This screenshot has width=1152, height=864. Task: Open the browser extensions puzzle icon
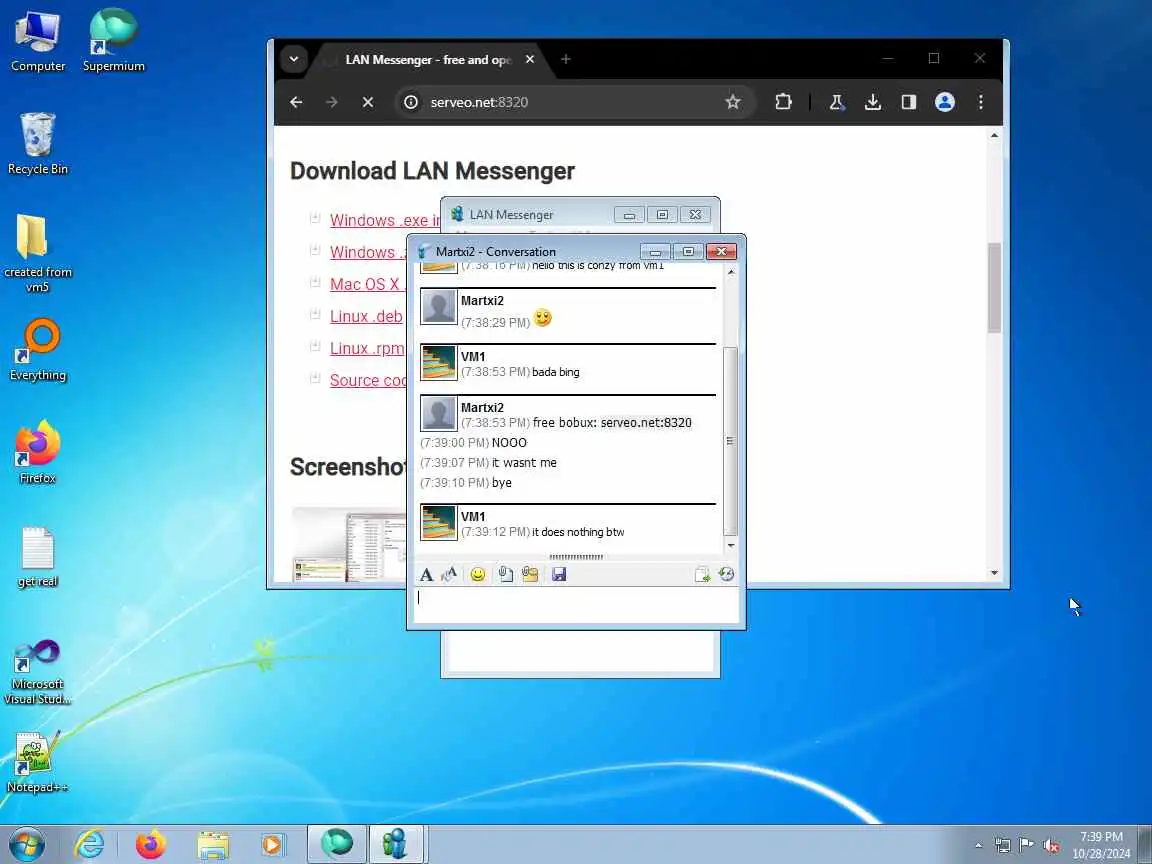tap(783, 102)
